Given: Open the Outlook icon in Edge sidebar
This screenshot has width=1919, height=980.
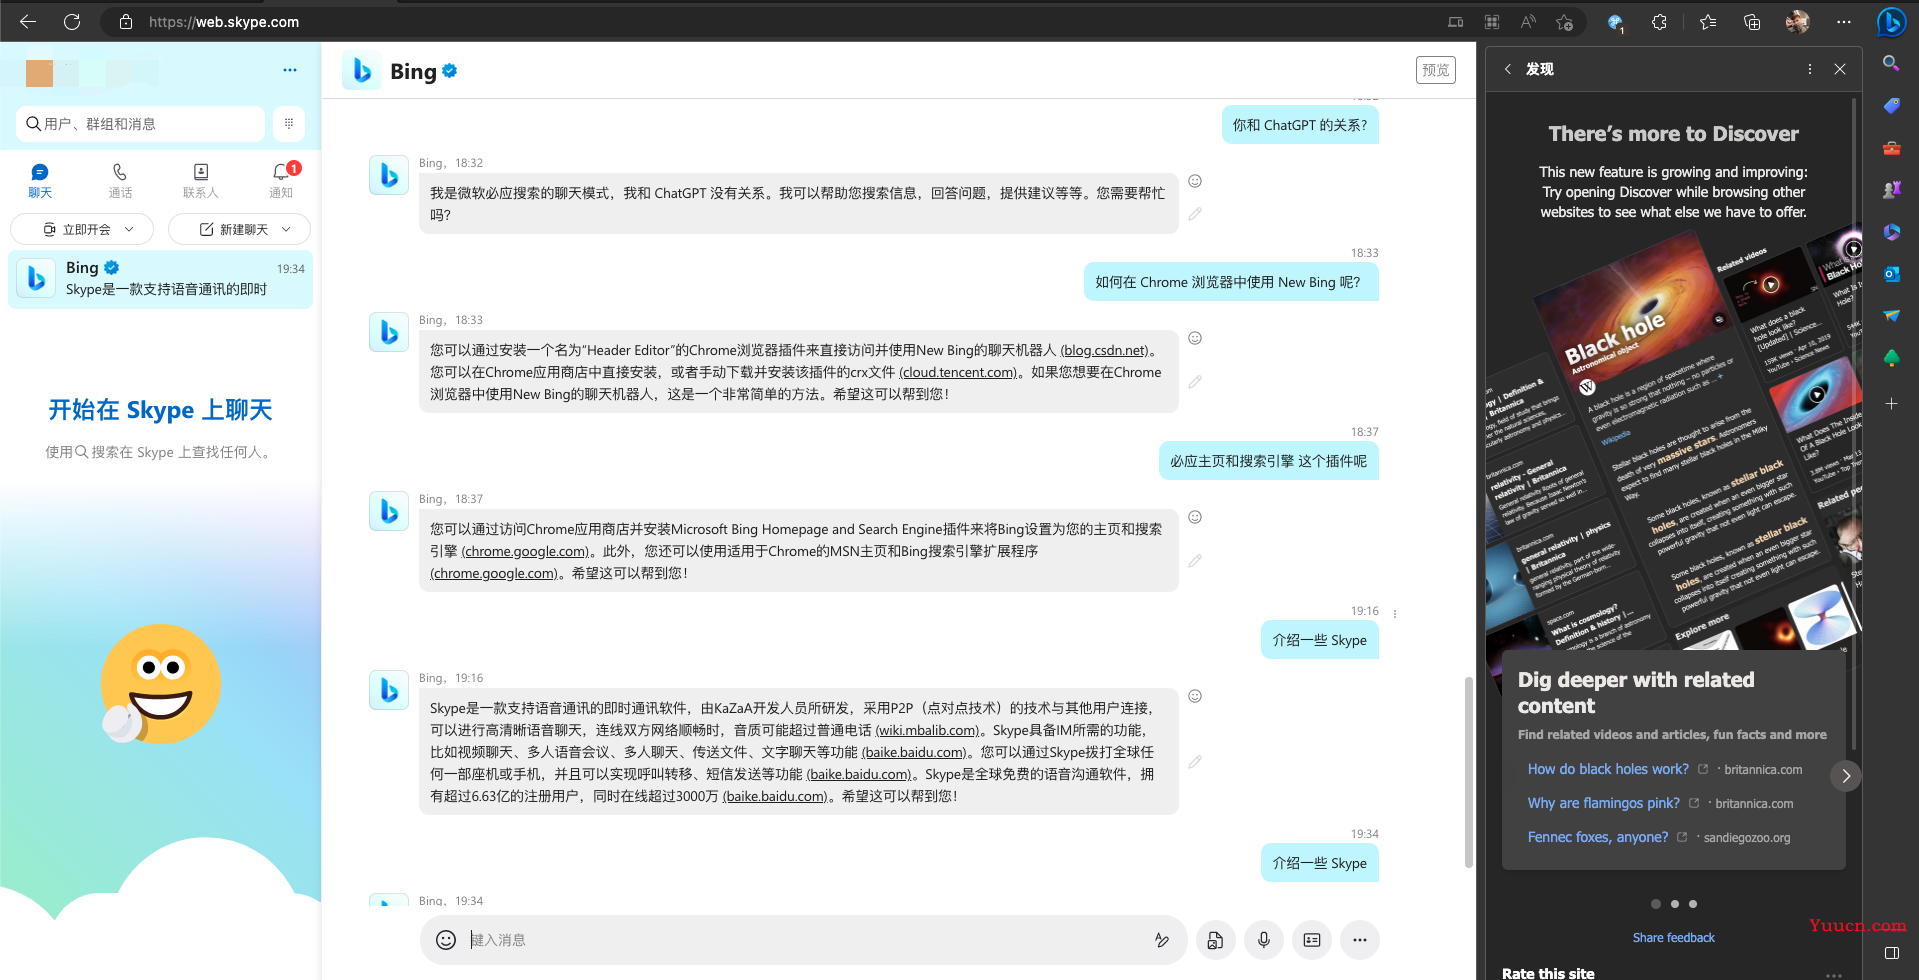Looking at the screenshot, I should coord(1891,273).
